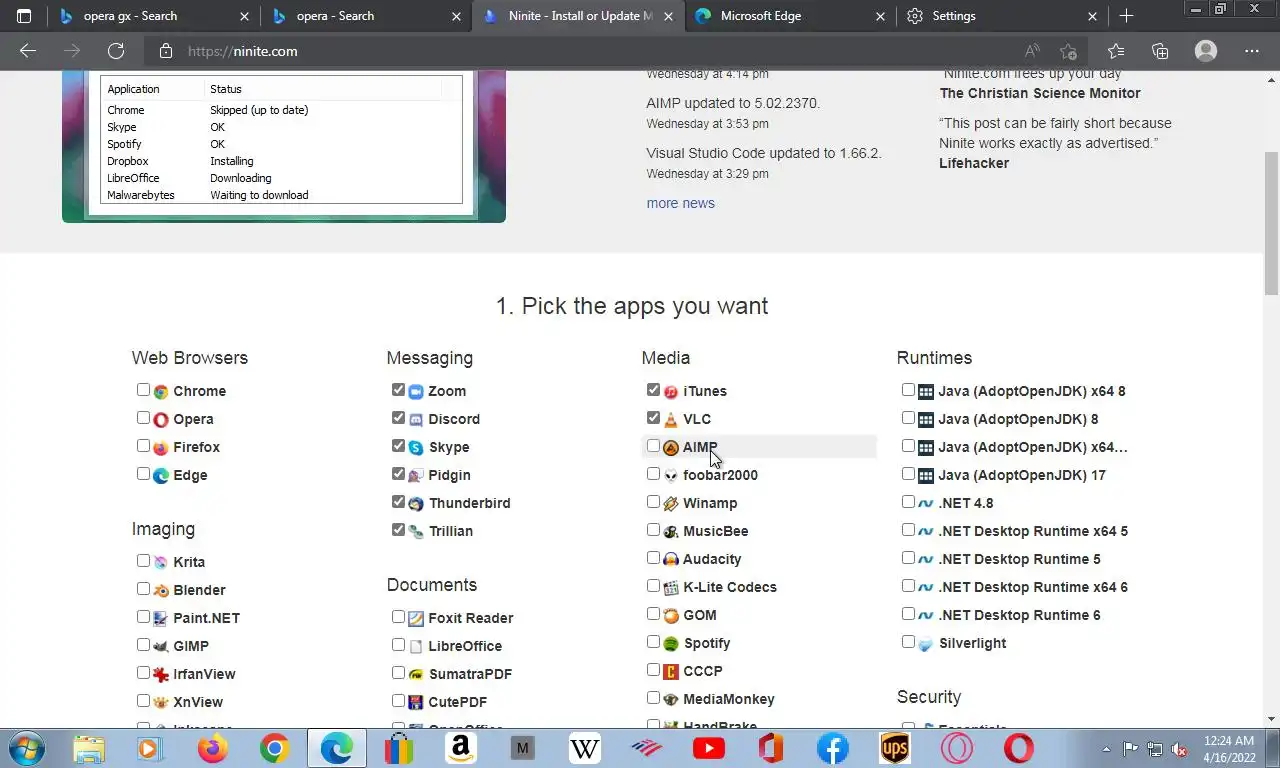This screenshot has height=768, width=1280.
Task: Check the GIMP checkbox under Imaging
Action: pyautogui.click(x=143, y=645)
